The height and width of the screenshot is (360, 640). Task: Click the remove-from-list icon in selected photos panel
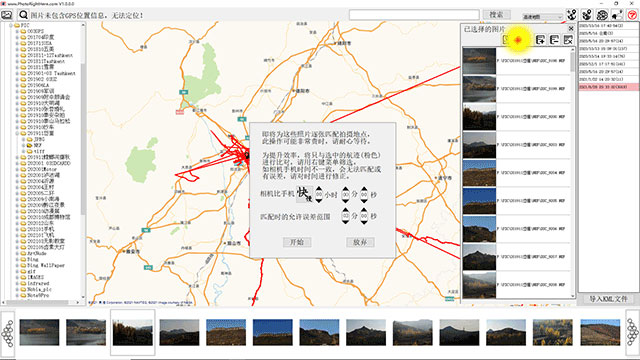554,40
